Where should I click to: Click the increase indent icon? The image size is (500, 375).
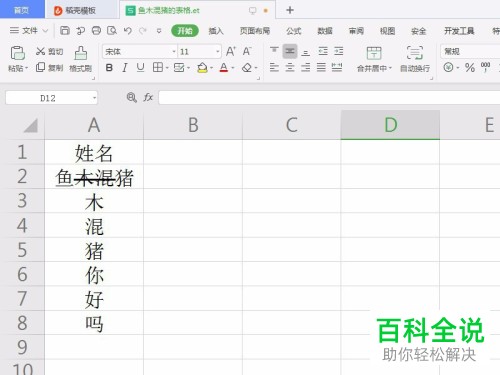[x=339, y=51]
